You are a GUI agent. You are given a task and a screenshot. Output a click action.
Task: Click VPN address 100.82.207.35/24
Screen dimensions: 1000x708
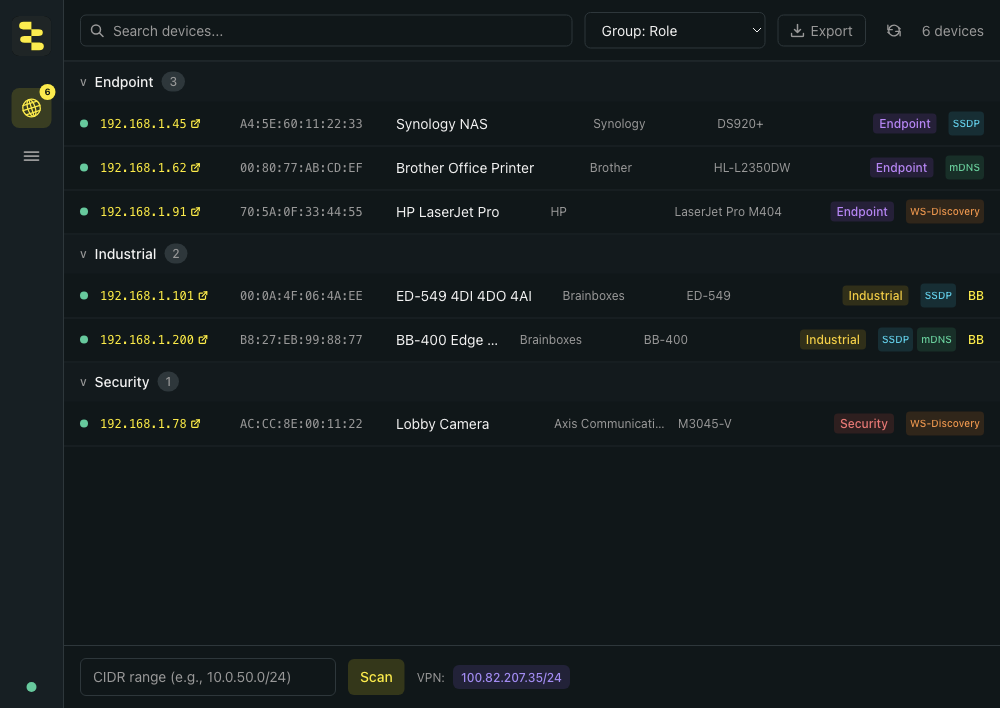click(511, 677)
